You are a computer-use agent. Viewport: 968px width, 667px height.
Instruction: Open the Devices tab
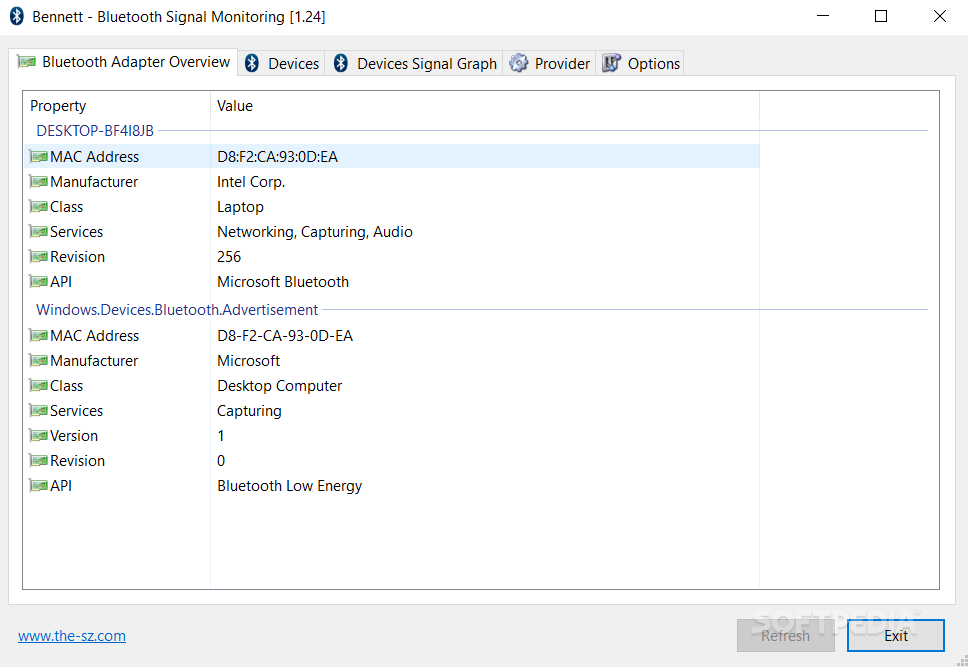click(282, 63)
